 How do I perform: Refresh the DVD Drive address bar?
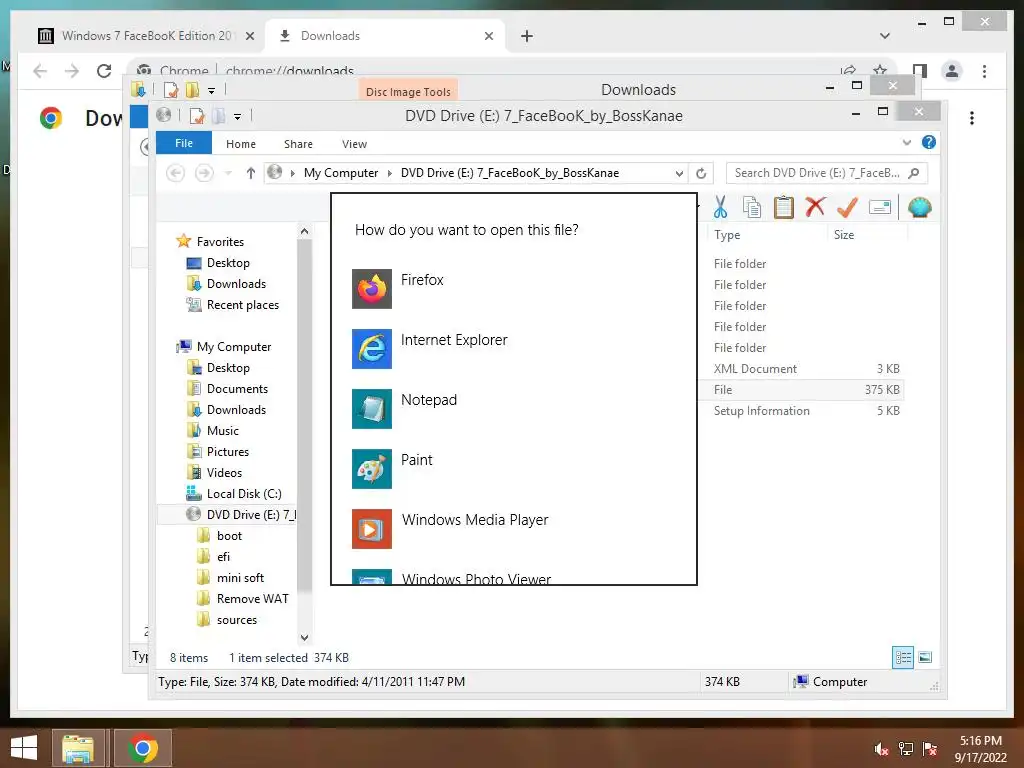[x=701, y=173]
